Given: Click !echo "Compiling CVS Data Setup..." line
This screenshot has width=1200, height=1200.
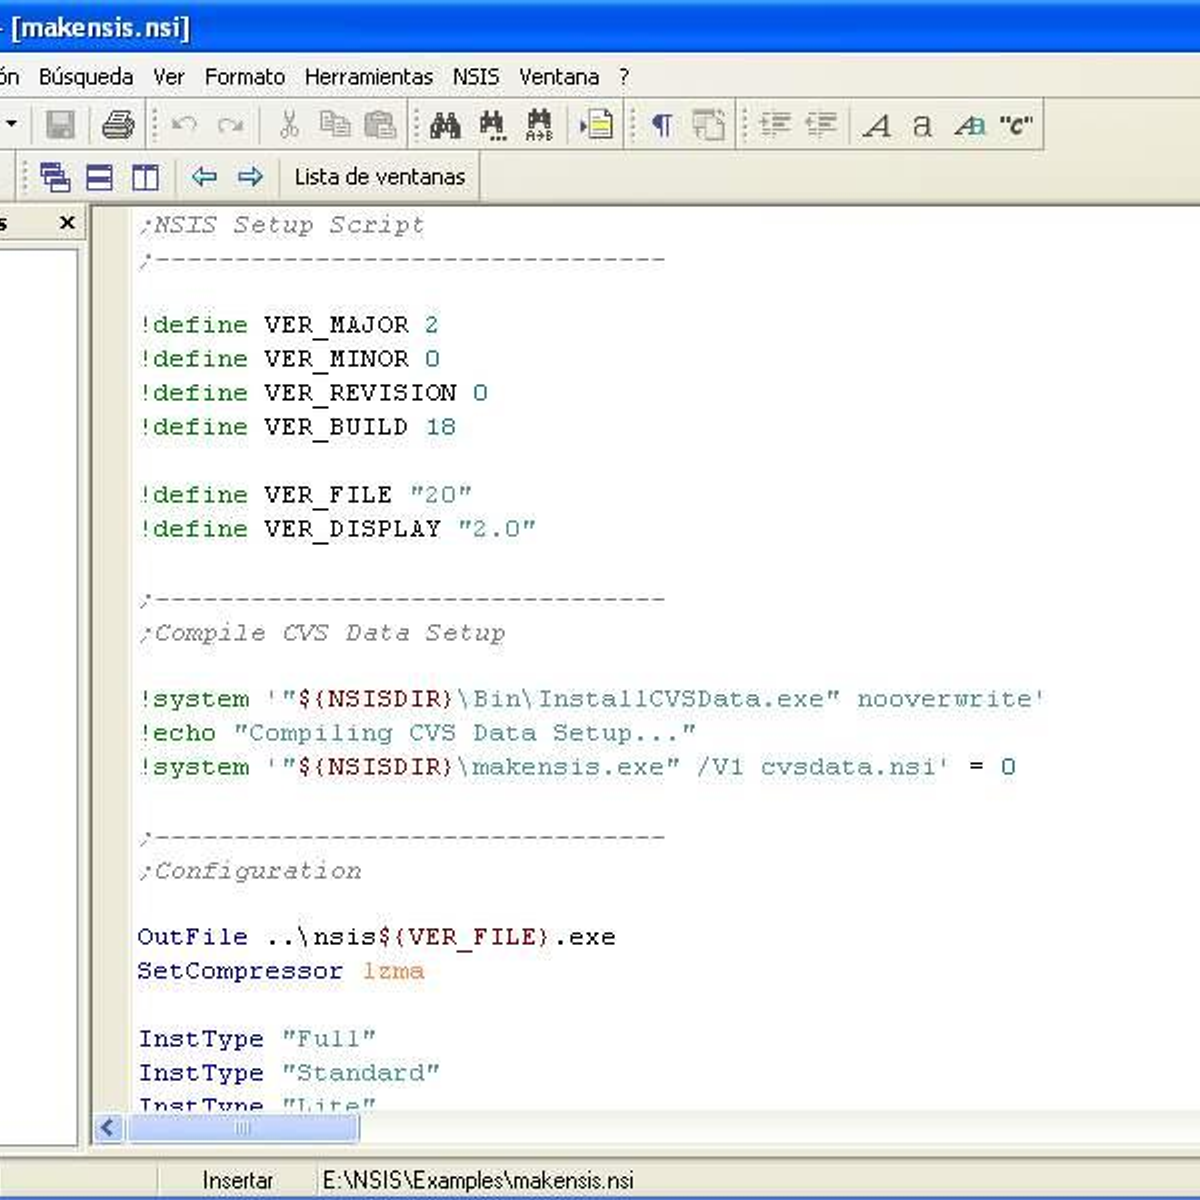Looking at the screenshot, I should [x=417, y=733].
